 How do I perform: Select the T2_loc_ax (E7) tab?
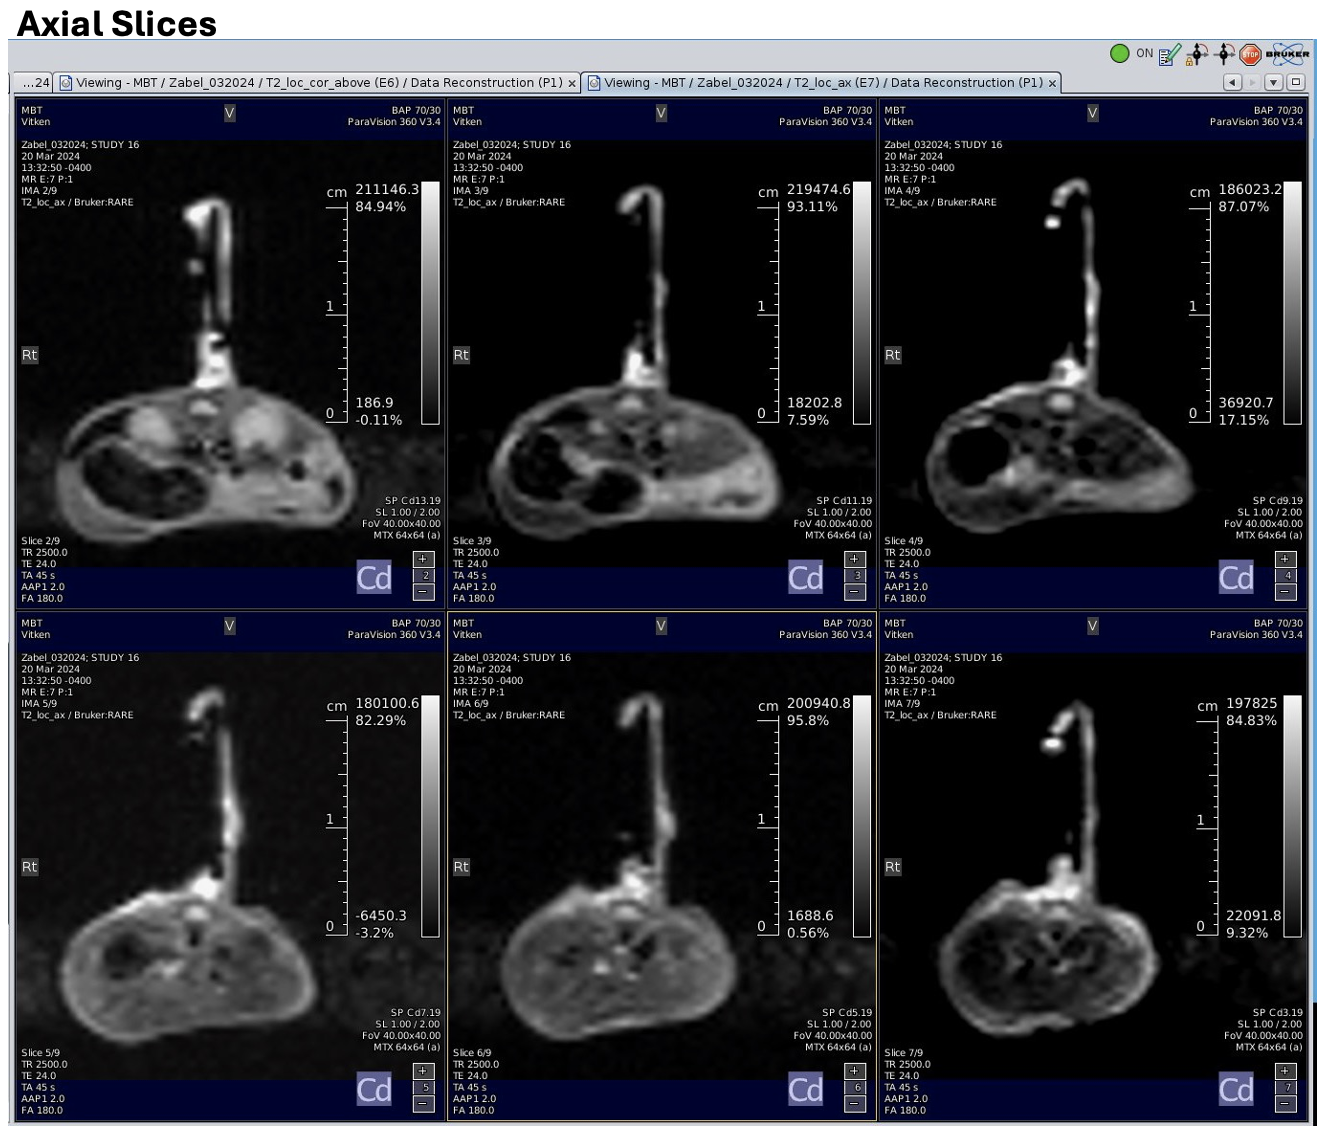815,83
